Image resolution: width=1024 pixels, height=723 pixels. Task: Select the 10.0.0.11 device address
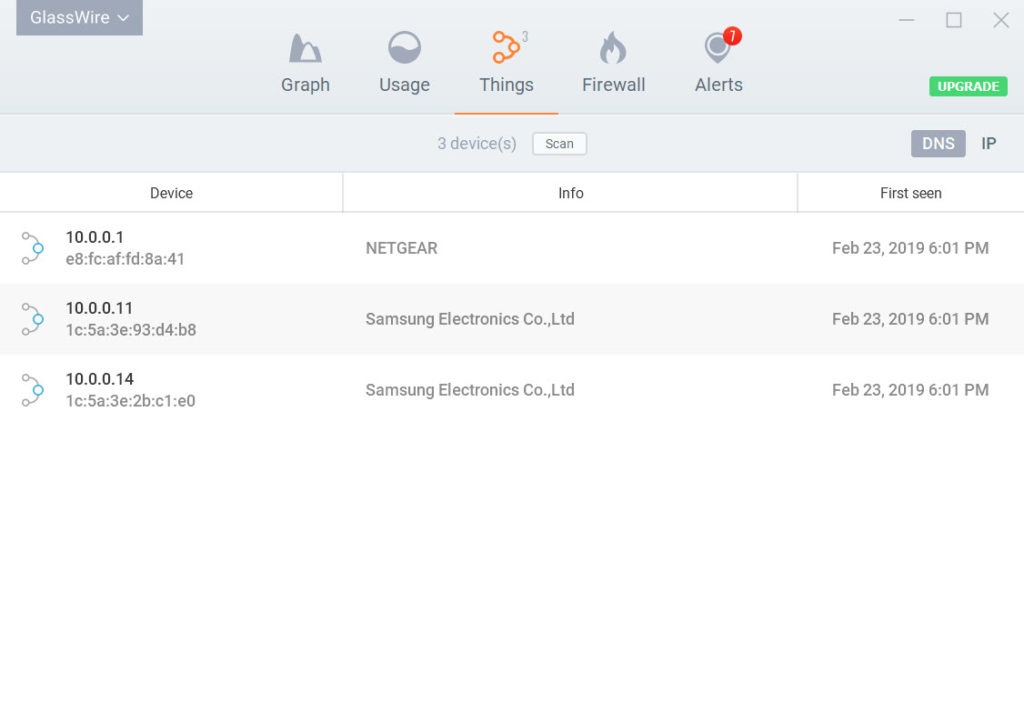(x=99, y=308)
